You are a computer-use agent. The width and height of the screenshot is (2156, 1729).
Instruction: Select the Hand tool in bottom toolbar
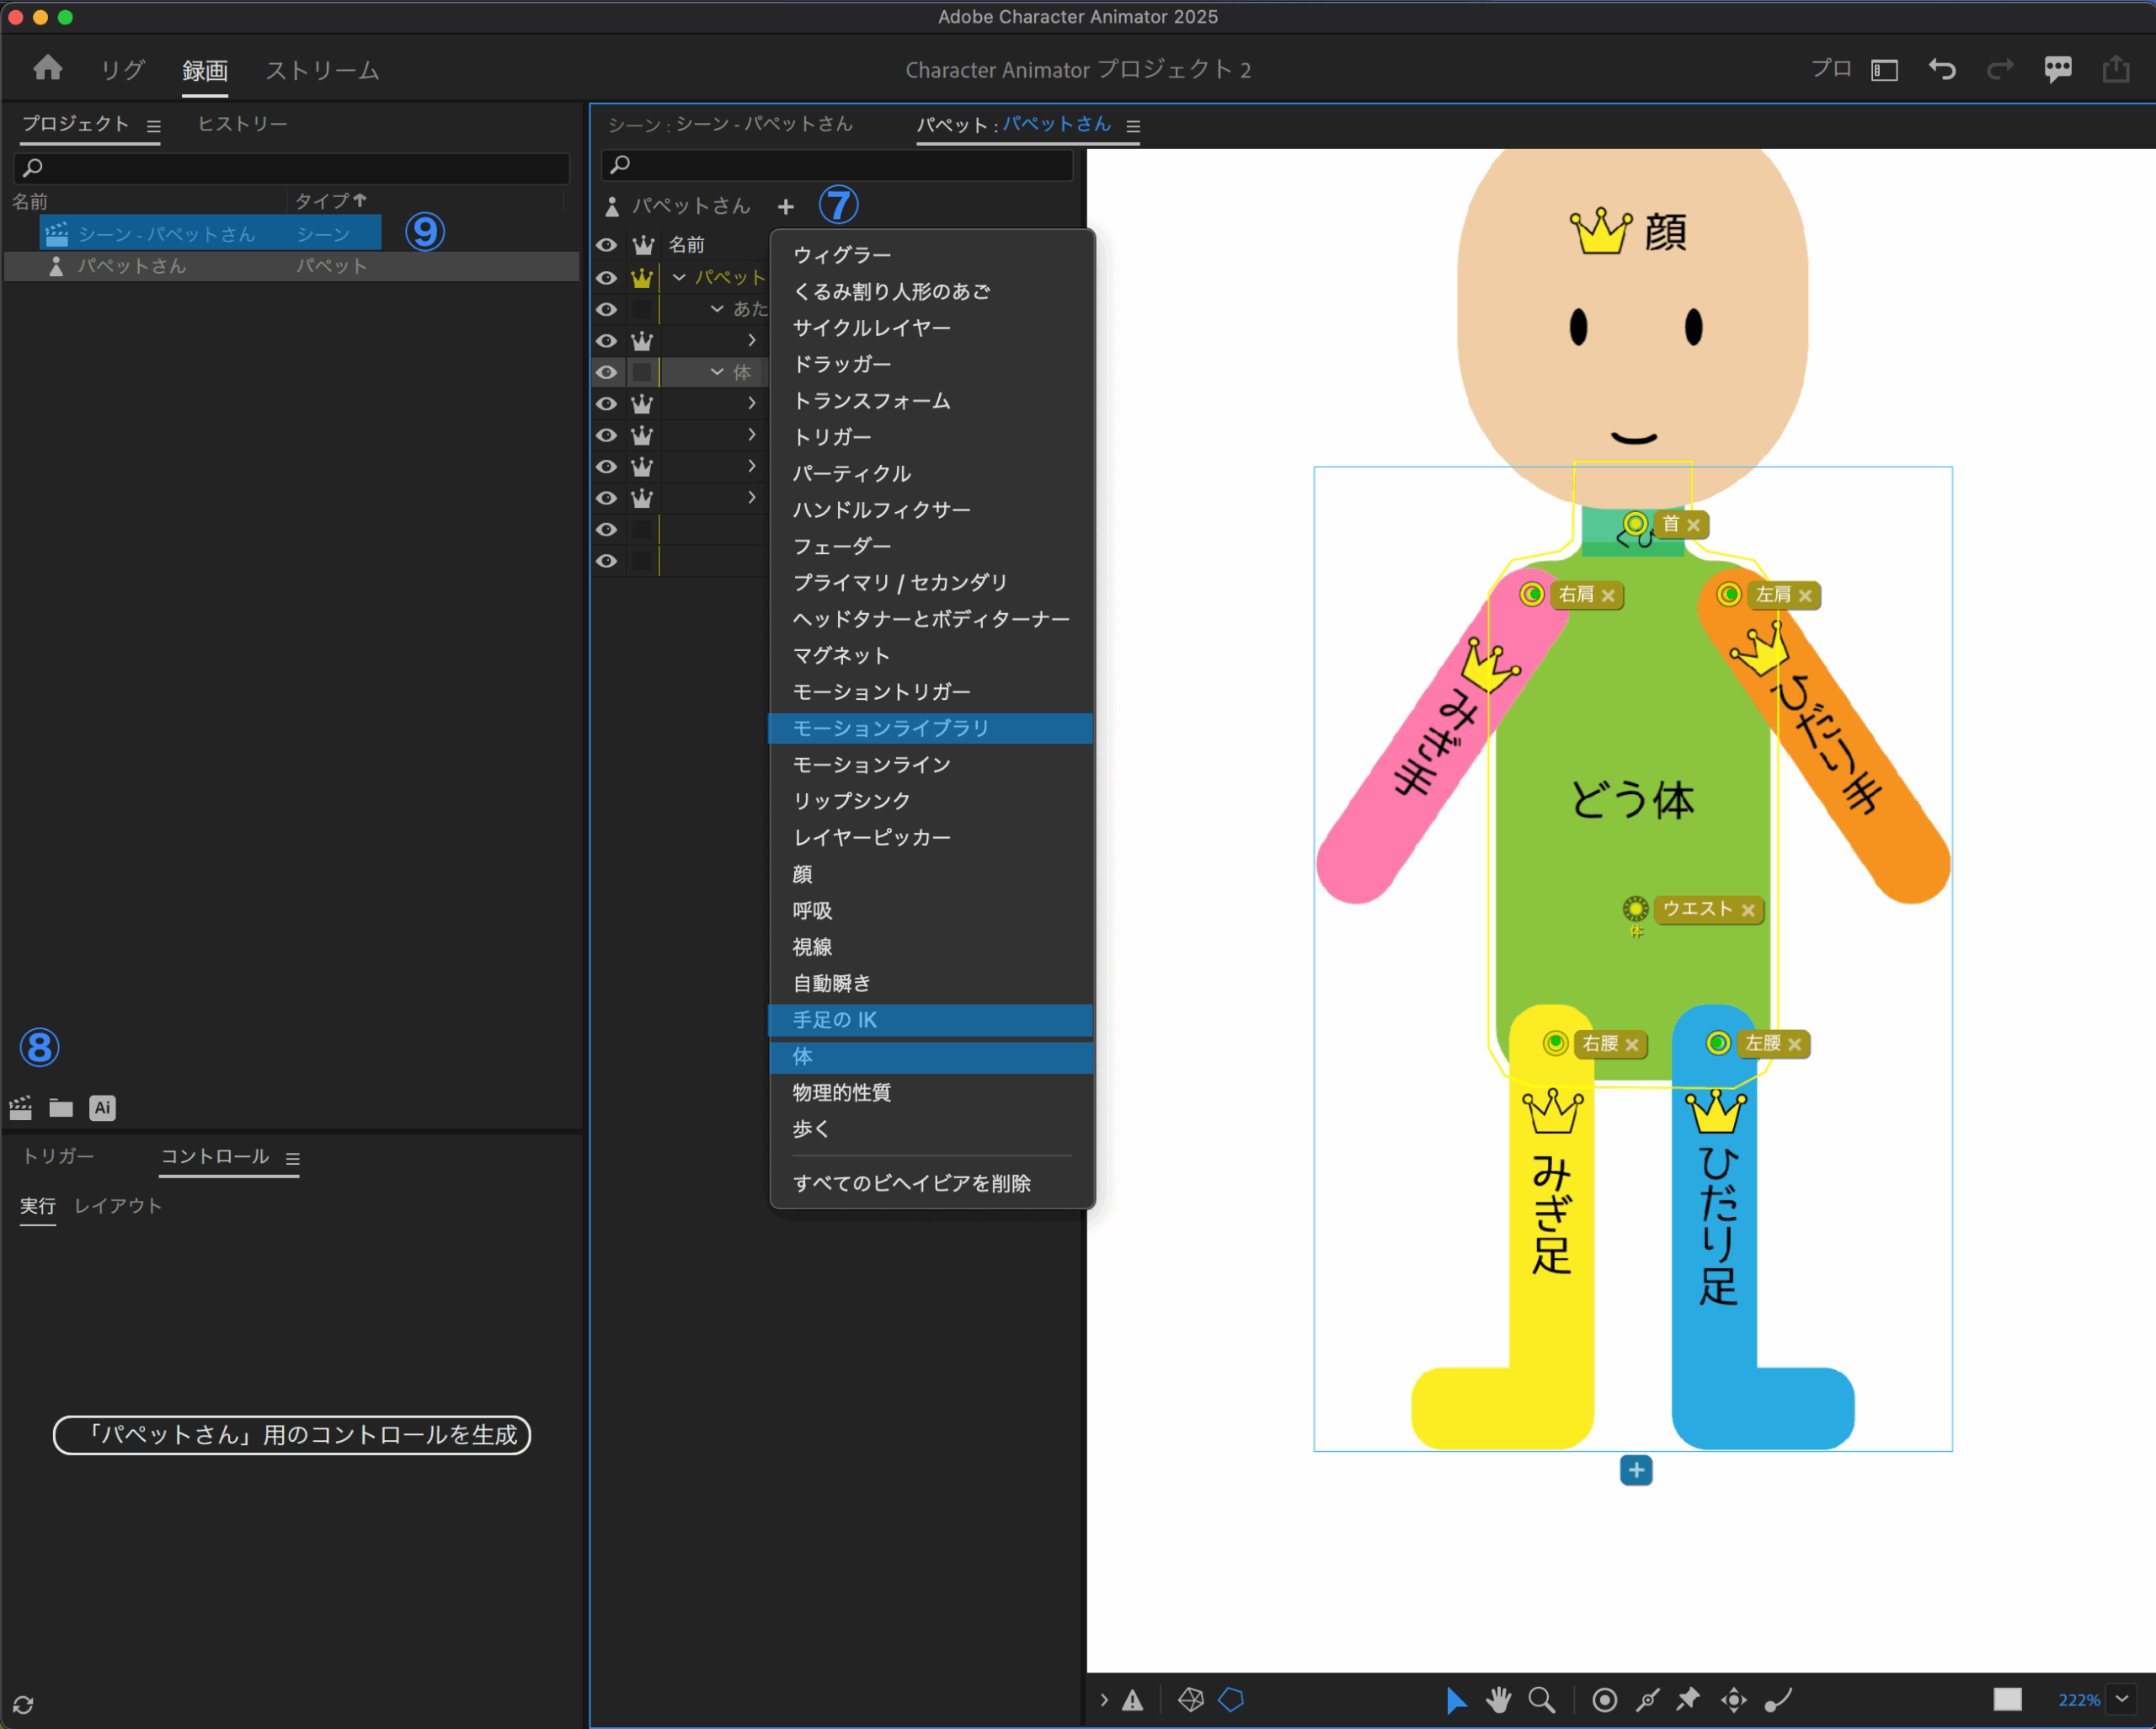click(1498, 1699)
